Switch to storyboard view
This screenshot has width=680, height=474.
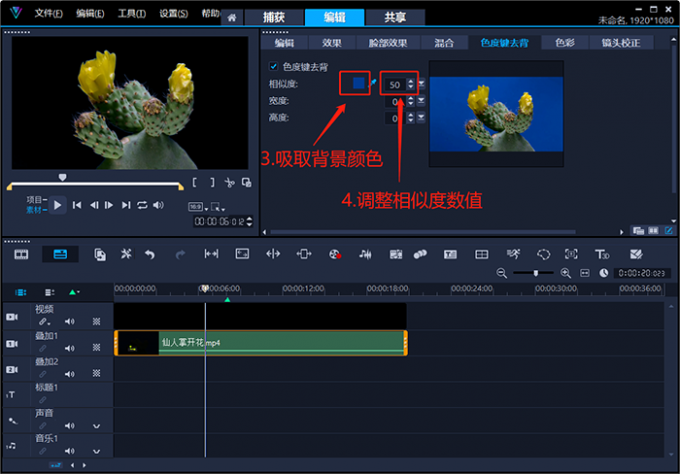pos(21,254)
